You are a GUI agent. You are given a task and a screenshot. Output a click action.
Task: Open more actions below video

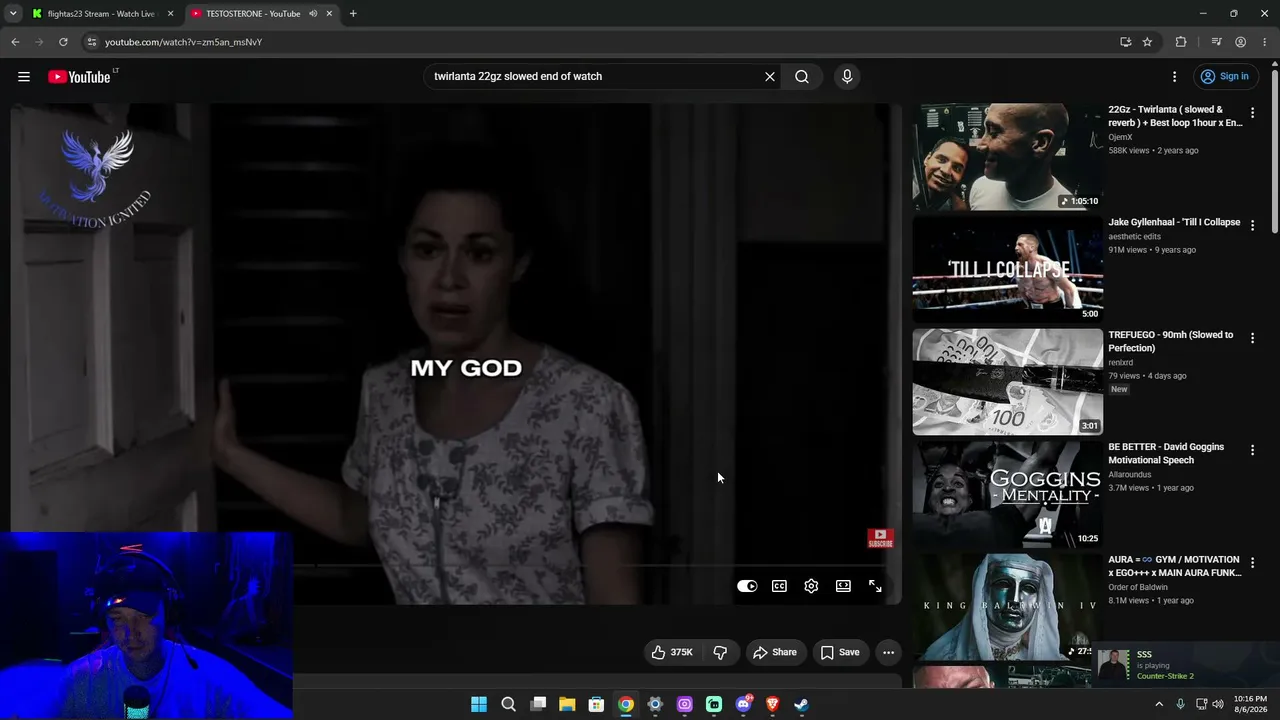(888, 652)
